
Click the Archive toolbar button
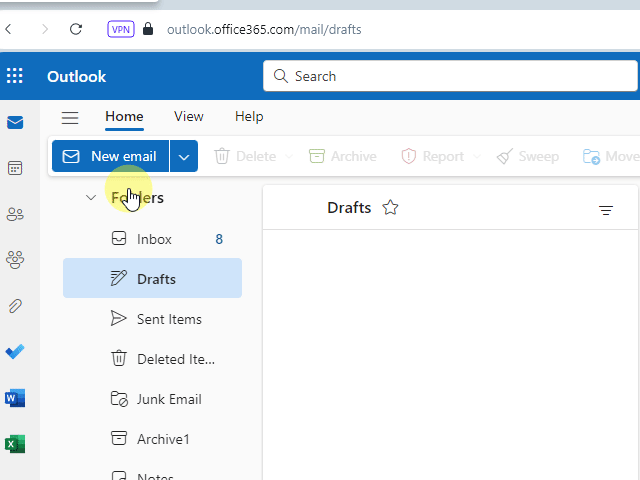coord(343,156)
